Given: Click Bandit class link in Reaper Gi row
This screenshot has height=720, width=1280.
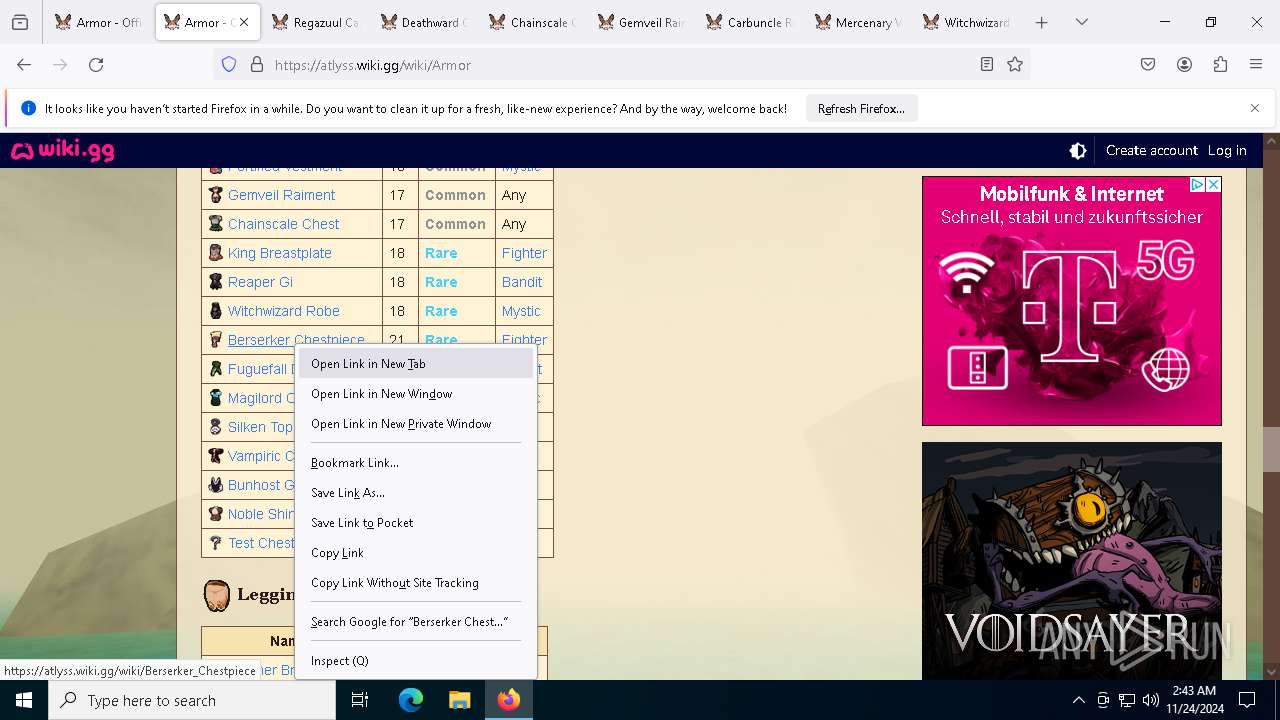Looking at the screenshot, I should [522, 282].
